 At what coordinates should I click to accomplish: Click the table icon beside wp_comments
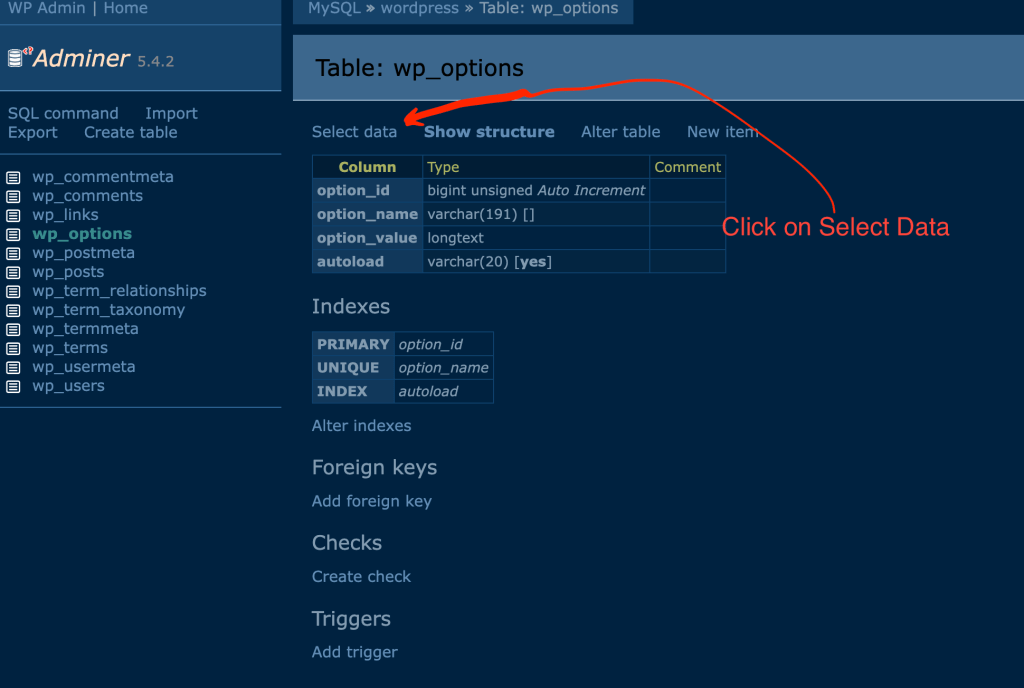pos(14,195)
